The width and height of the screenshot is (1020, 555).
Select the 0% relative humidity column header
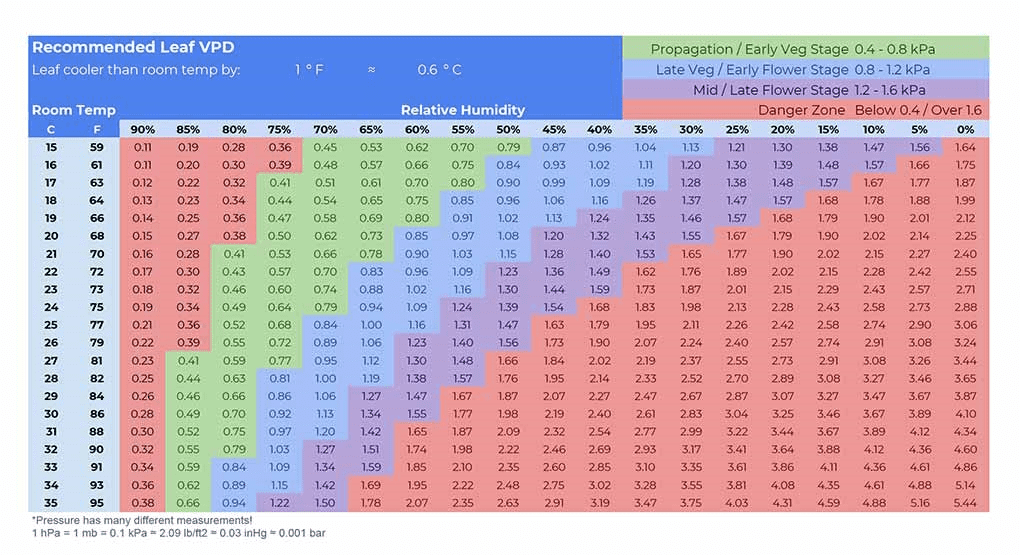click(965, 129)
